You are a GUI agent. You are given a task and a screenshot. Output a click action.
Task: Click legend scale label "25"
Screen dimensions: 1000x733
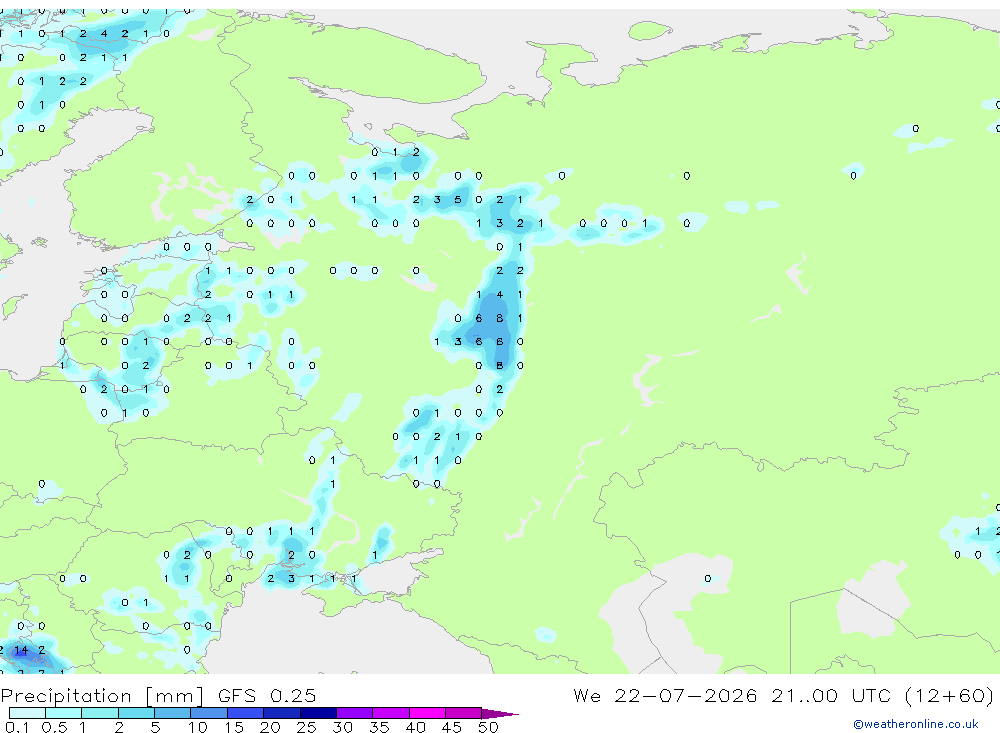pos(307,727)
